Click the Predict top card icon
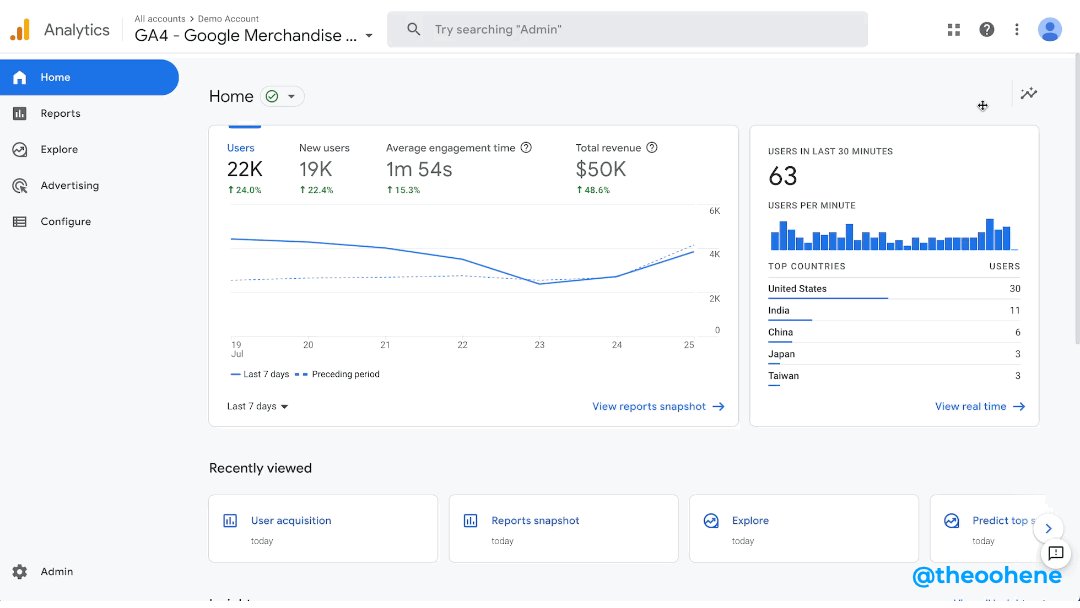1080x608 pixels. coord(951,521)
